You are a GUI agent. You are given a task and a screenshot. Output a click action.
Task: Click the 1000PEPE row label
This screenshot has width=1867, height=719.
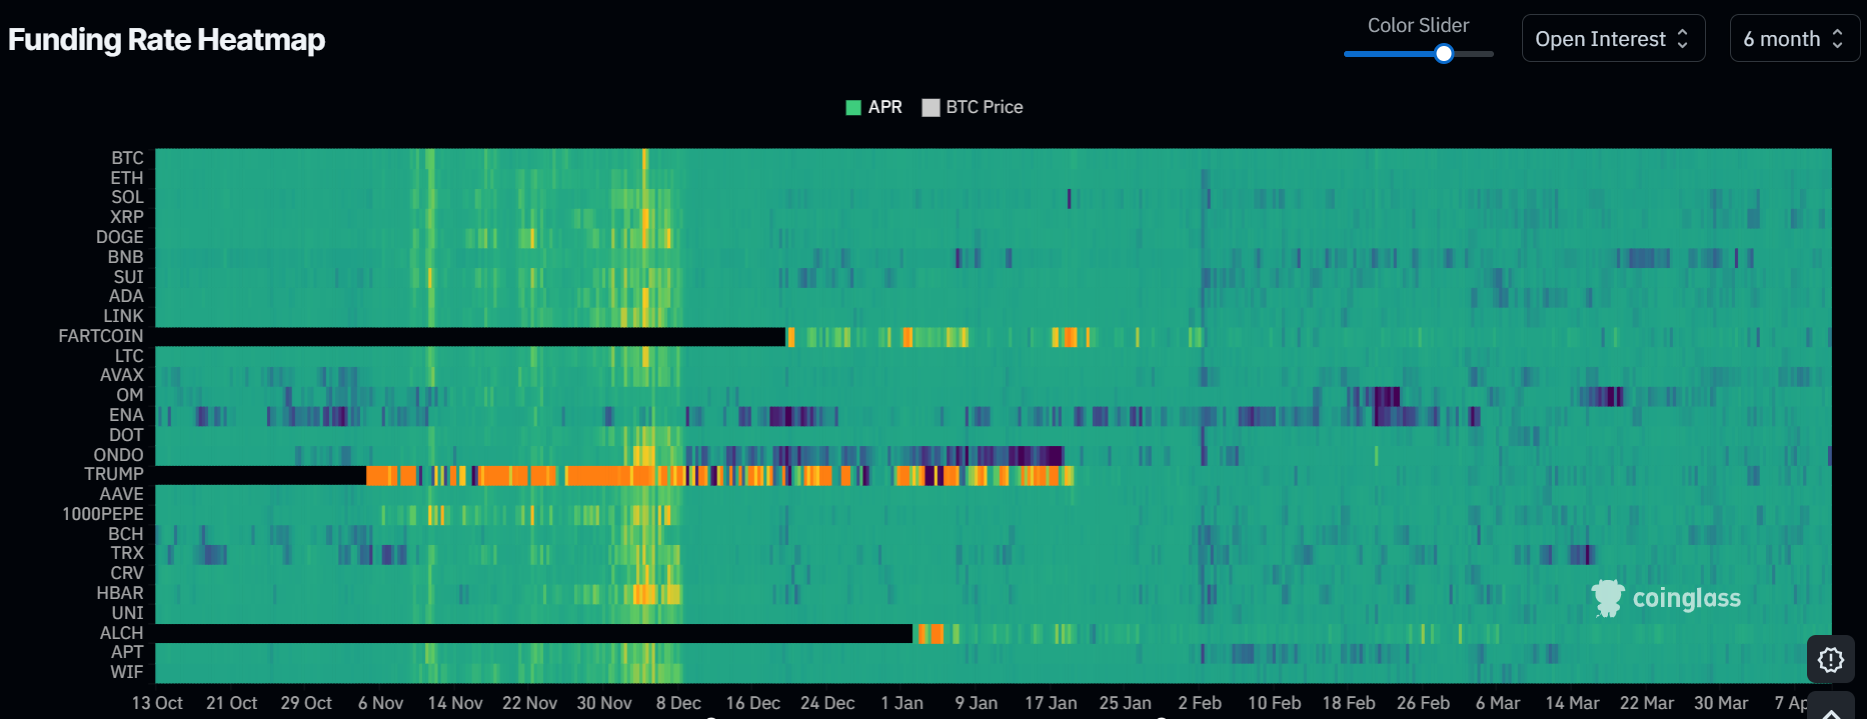click(103, 514)
